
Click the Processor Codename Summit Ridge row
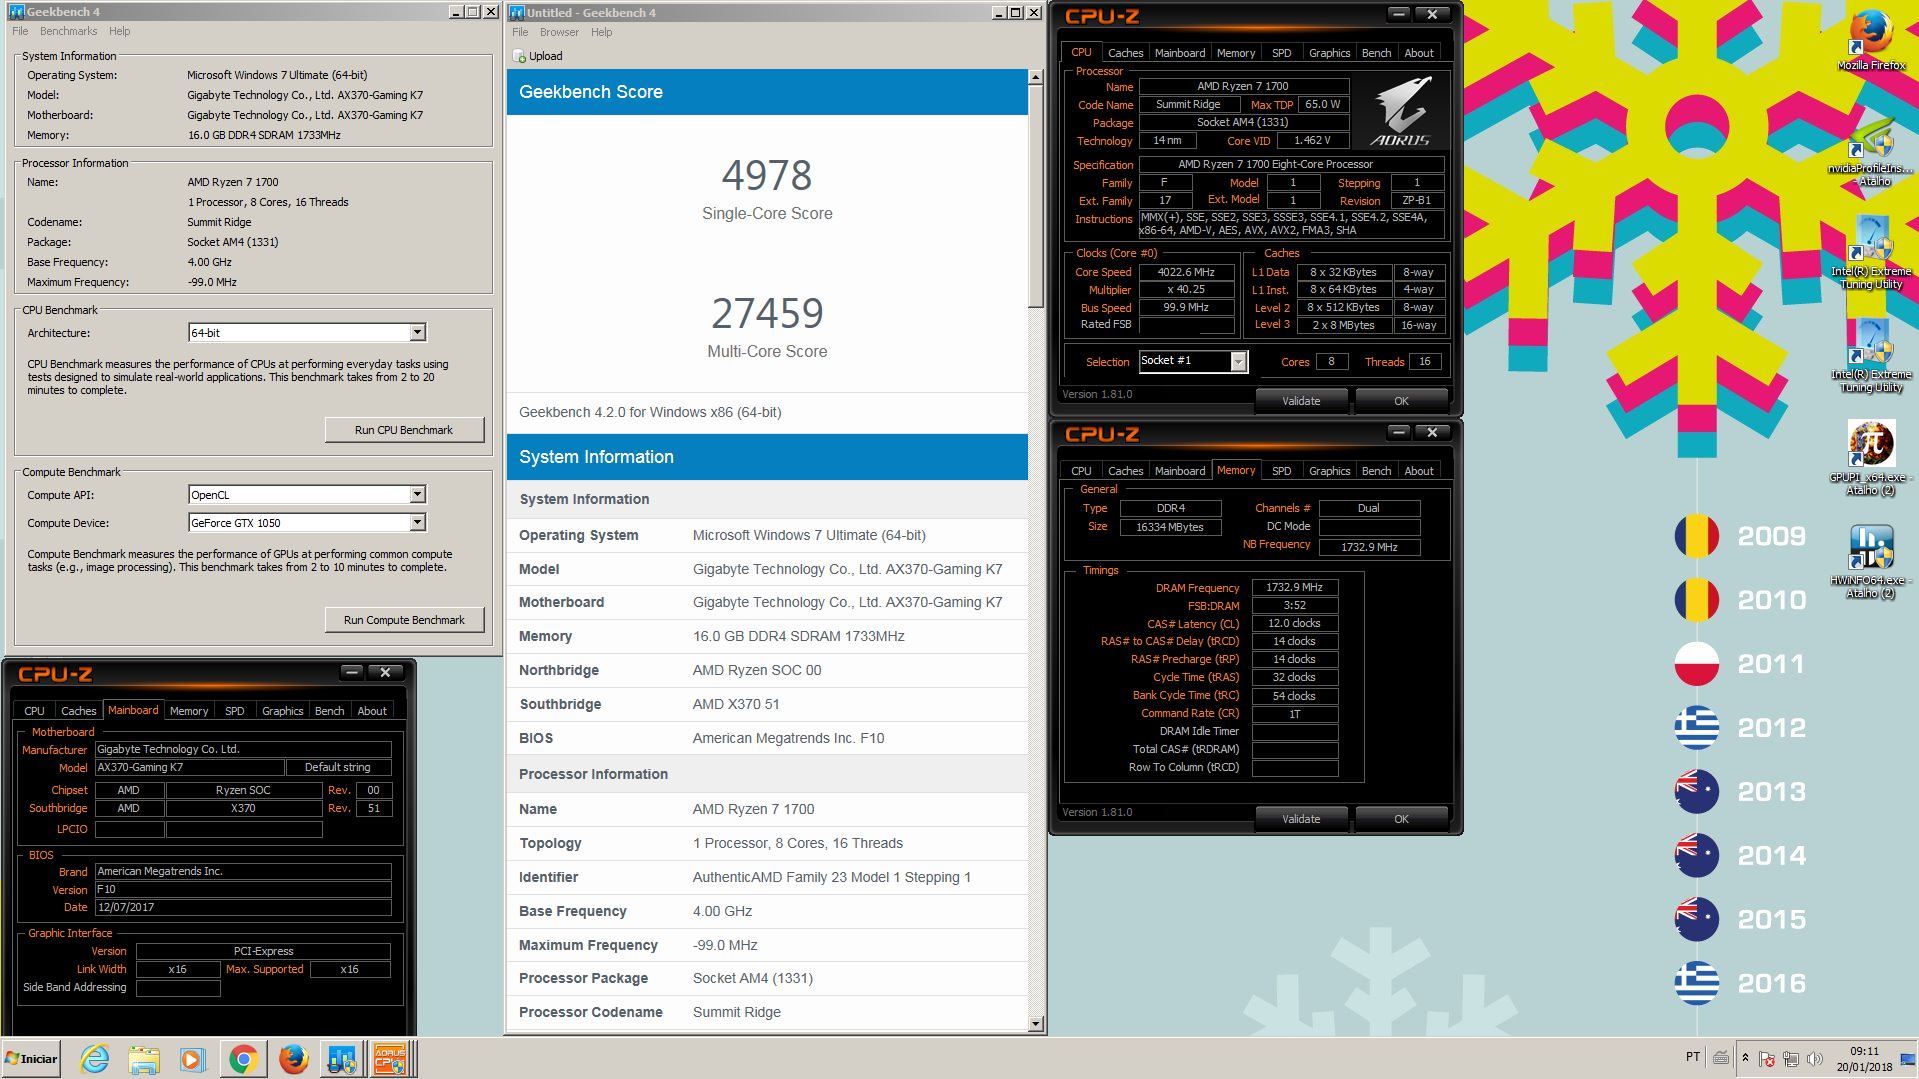767,1012
